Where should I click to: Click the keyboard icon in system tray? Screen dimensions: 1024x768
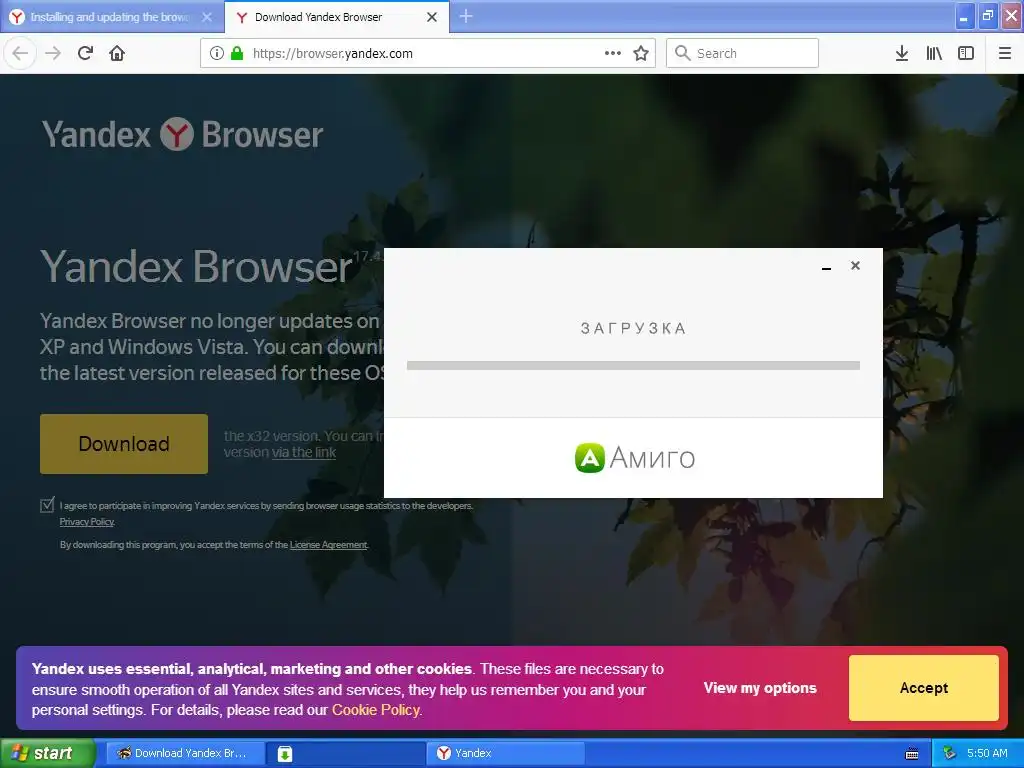(x=912, y=754)
